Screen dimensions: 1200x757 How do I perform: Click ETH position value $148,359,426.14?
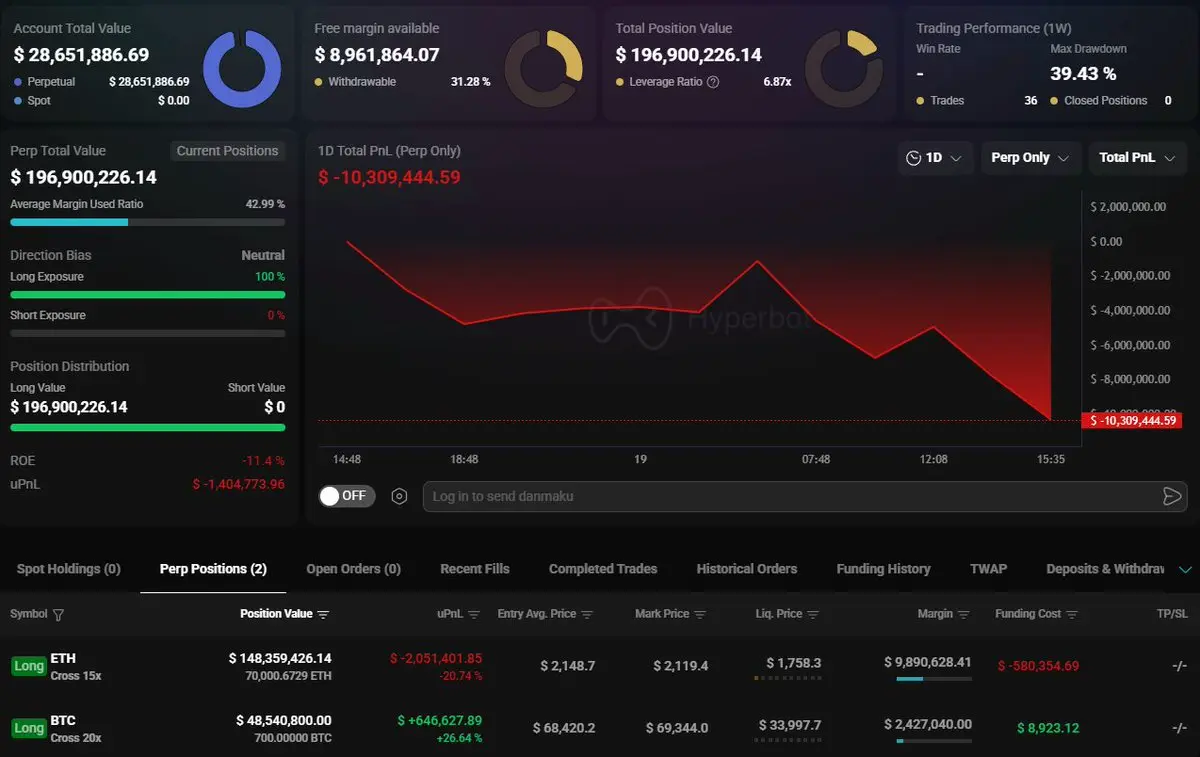280,658
